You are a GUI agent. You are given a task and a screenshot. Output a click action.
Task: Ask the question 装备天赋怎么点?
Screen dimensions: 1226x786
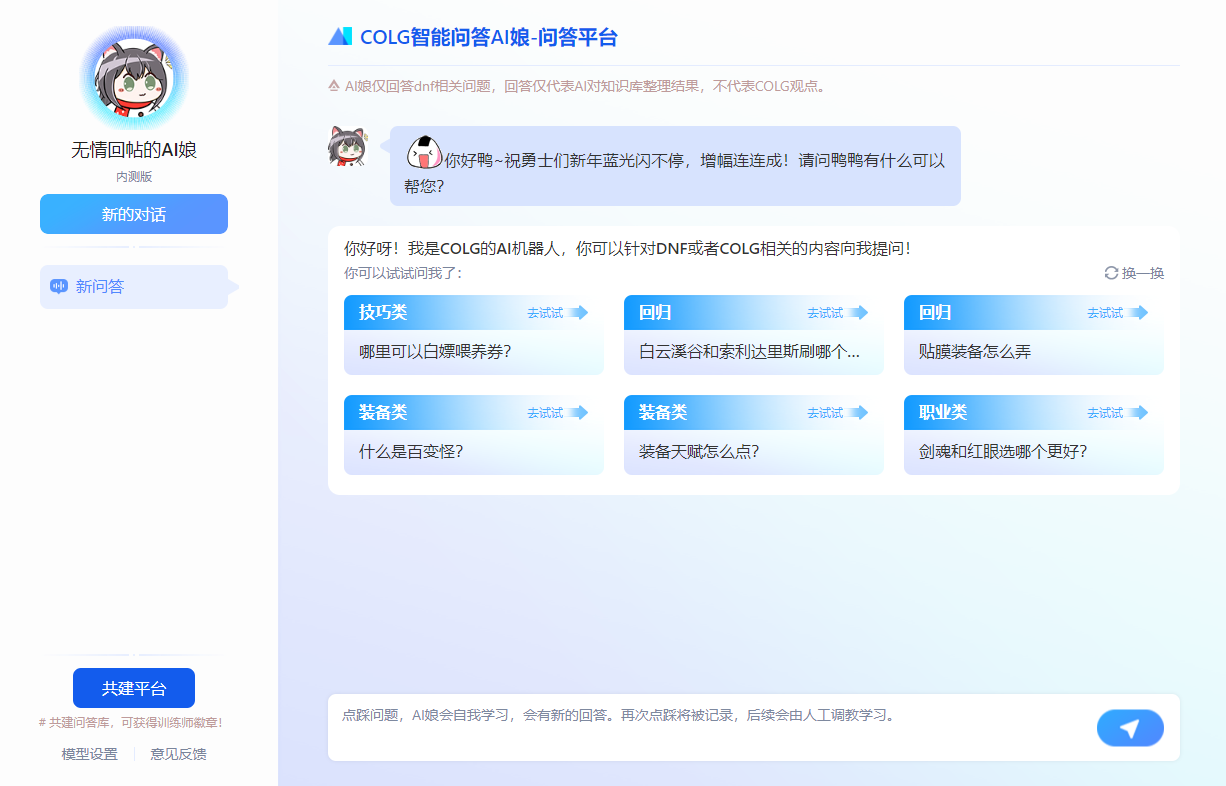699,452
